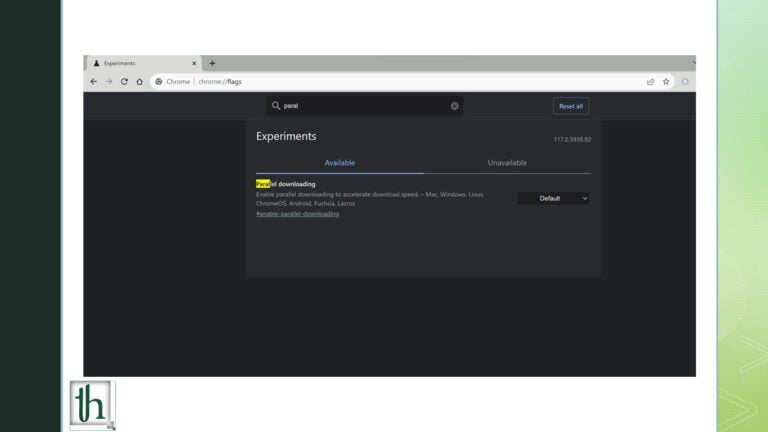
Task: Switch to the Unavailable tab
Action: click(507, 163)
